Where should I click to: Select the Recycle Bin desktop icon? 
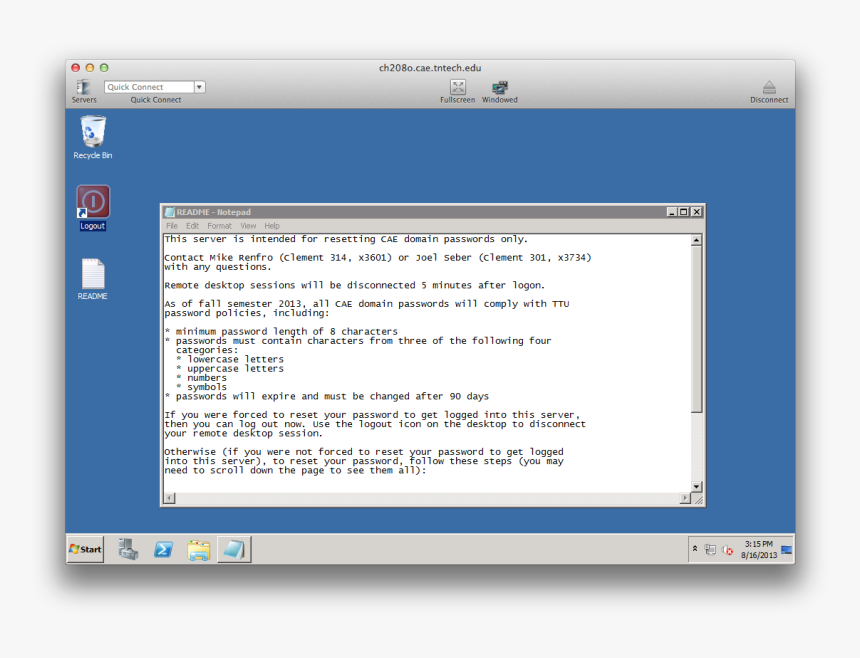coord(93,132)
